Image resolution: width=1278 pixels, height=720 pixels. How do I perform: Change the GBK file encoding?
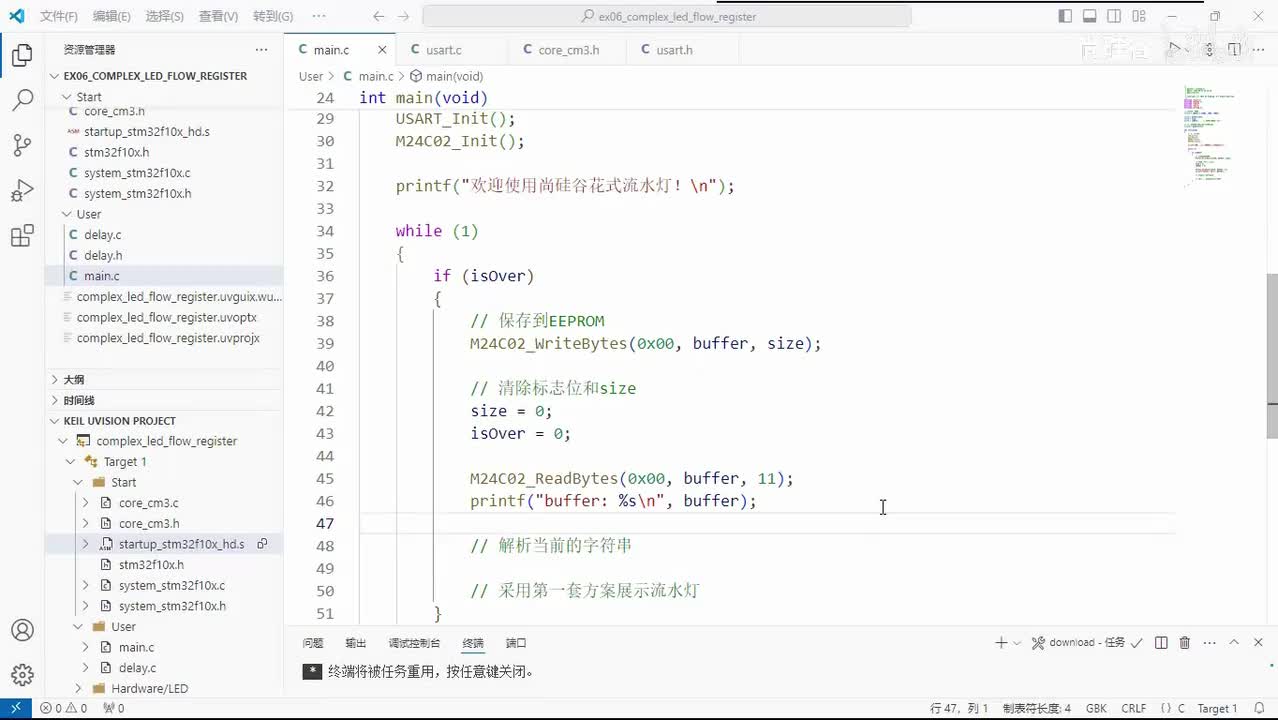pyautogui.click(x=1096, y=708)
